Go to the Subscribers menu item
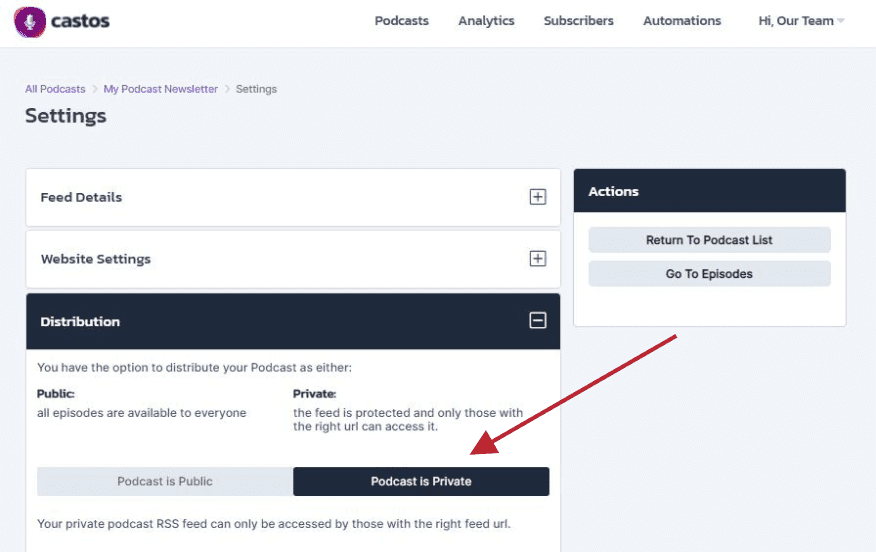The height and width of the screenshot is (552, 876). coord(579,21)
